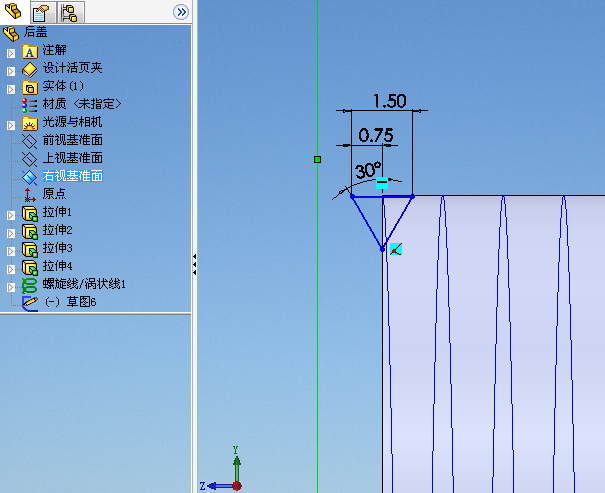Click the triangle's top-left vertex point
The height and width of the screenshot is (493, 605).
click(x=352, y=197)
